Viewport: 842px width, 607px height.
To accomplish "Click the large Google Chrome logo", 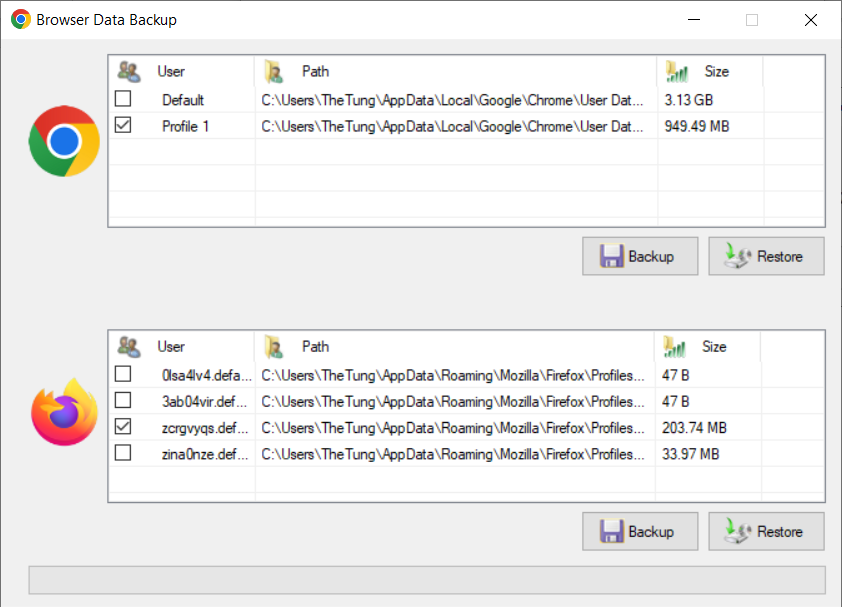I will pyautogui.click(x=64, y=141).
